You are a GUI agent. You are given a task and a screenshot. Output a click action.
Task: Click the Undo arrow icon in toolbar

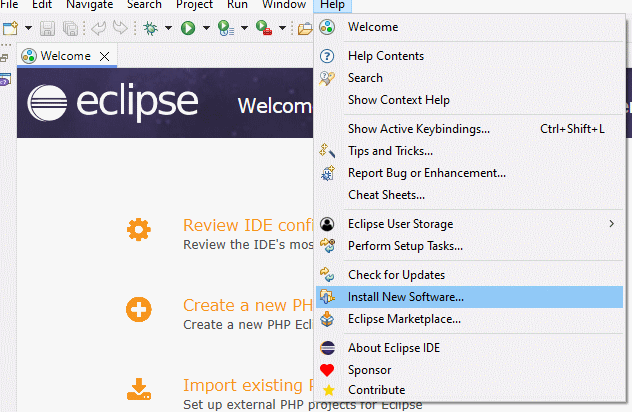click(98, 28)
